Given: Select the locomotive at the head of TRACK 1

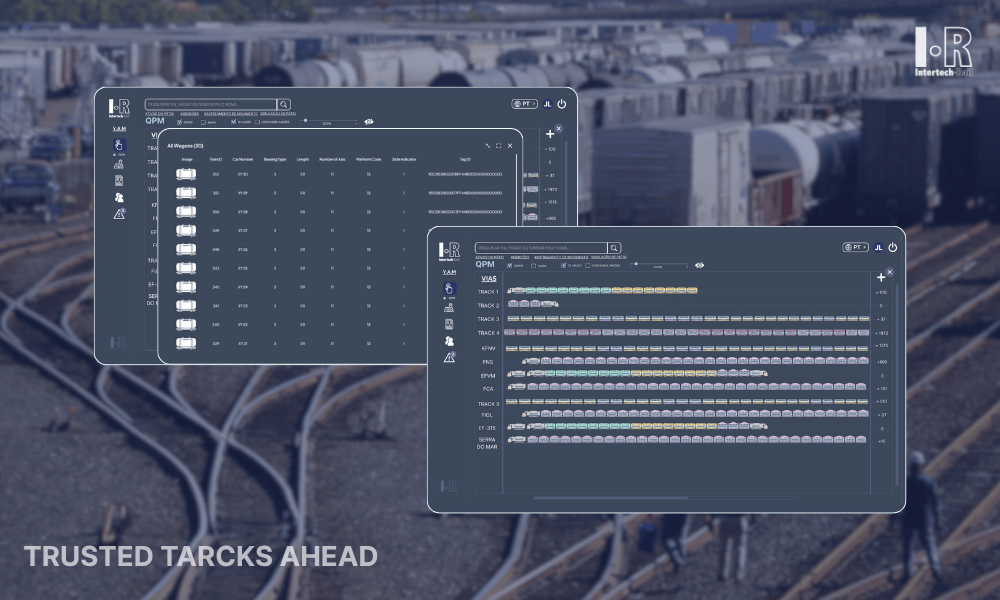Looking at the screenshot, I should click(515, 291).
